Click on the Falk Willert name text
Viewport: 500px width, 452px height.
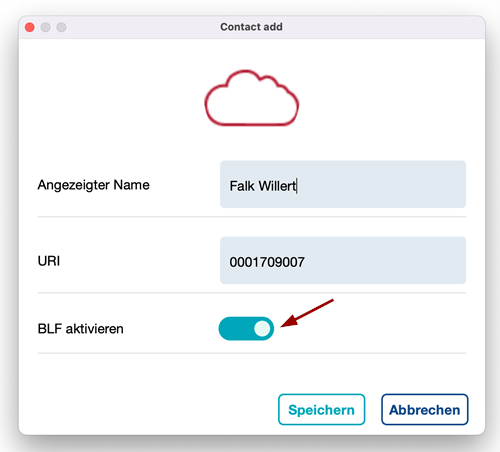tap(263, 186)
